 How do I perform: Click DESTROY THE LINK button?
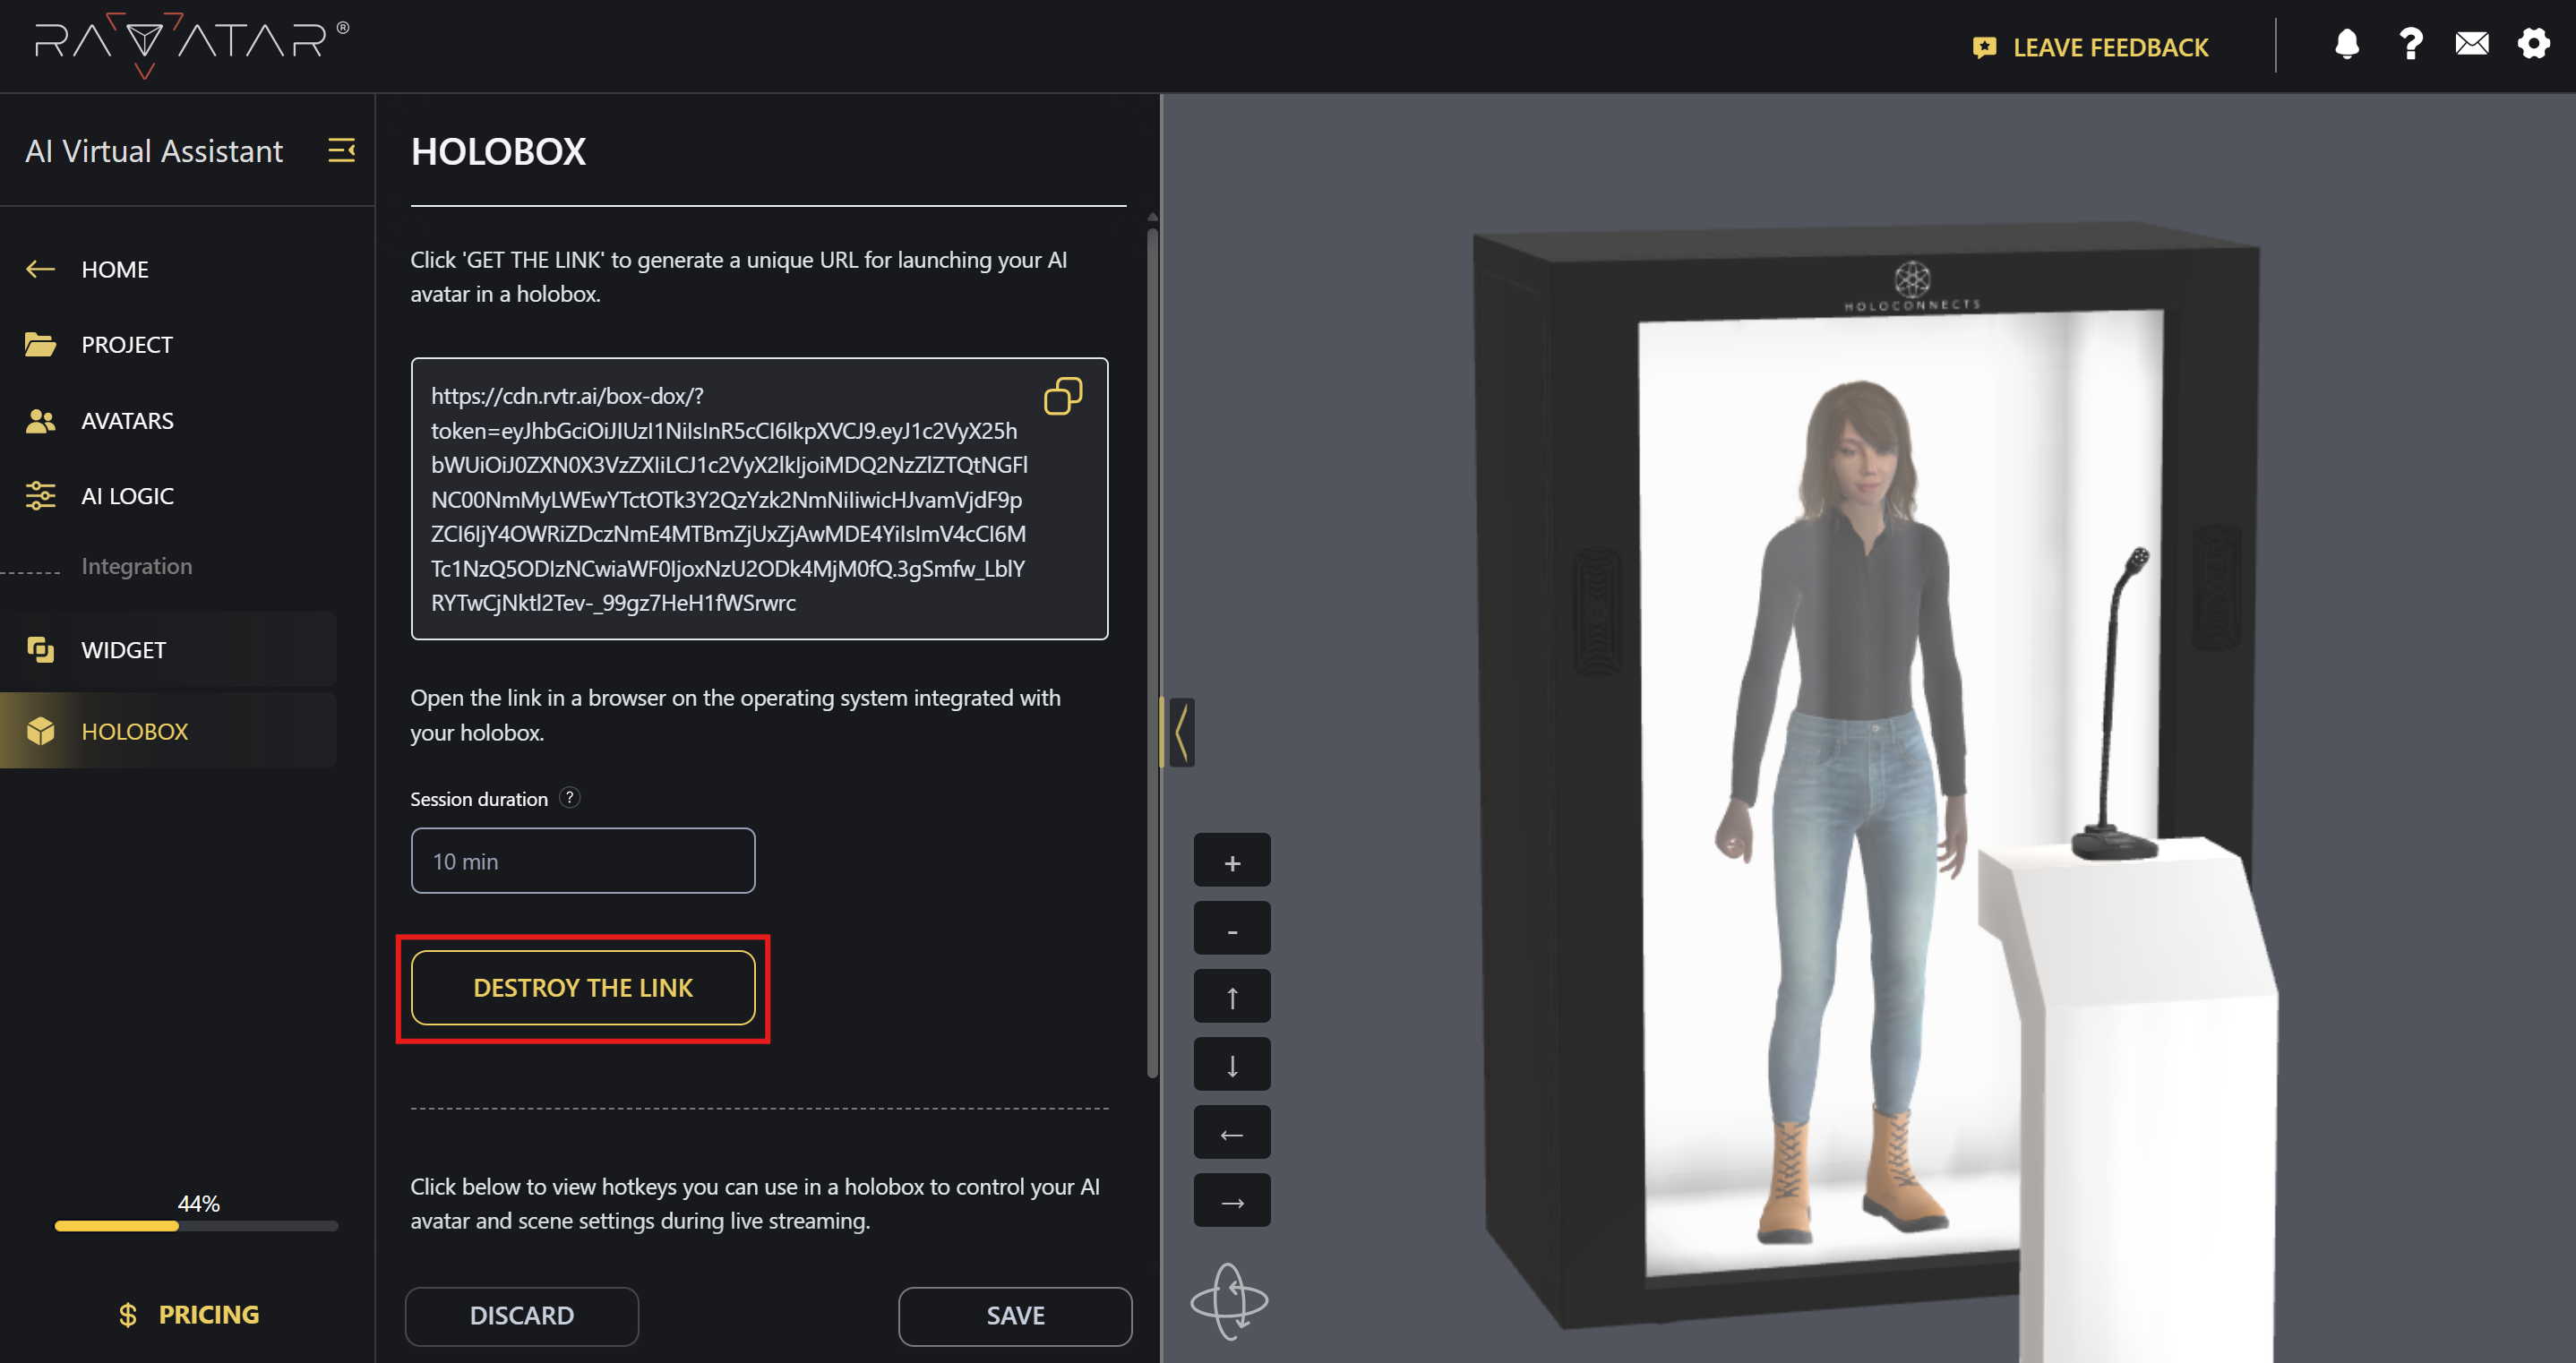(582, 988)
